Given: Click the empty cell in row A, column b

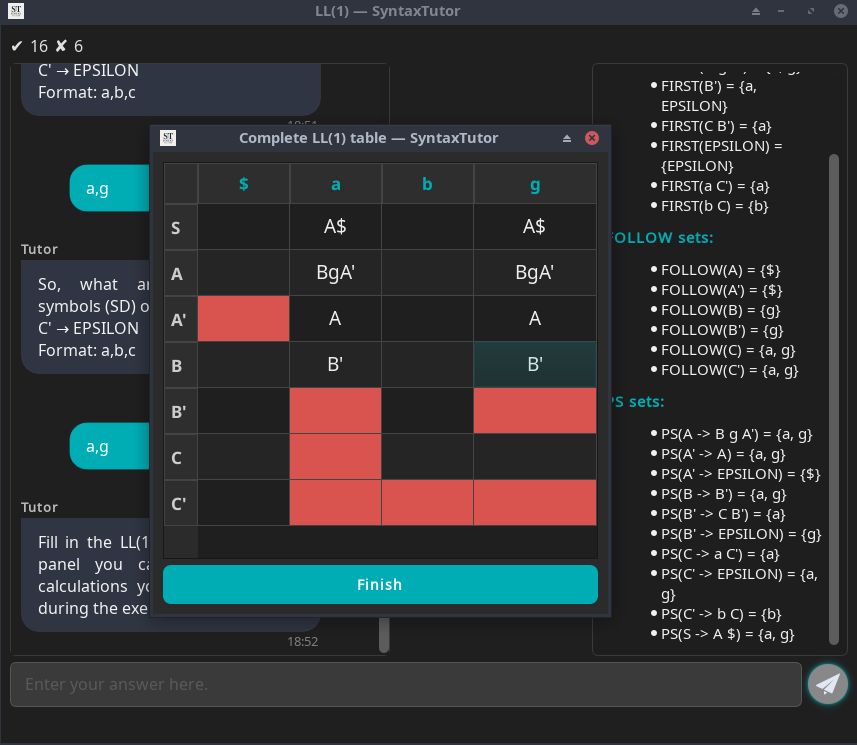Looking at the screenshot, I should 427,273.
